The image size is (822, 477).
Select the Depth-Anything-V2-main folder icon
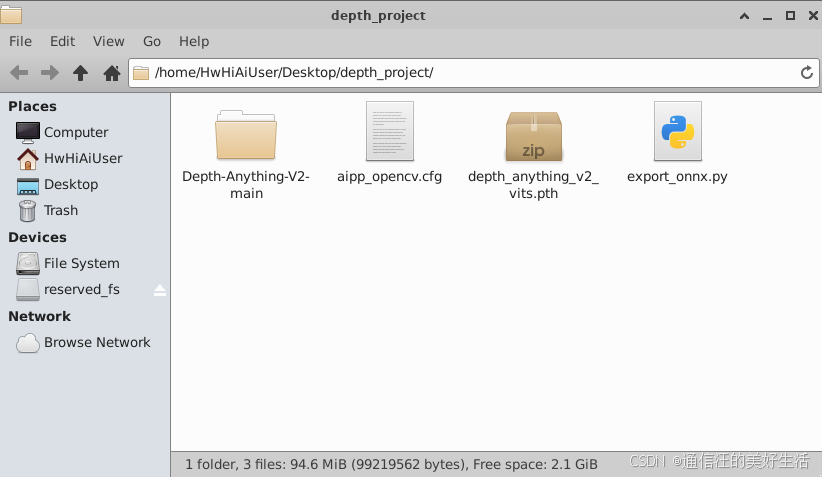246,134
